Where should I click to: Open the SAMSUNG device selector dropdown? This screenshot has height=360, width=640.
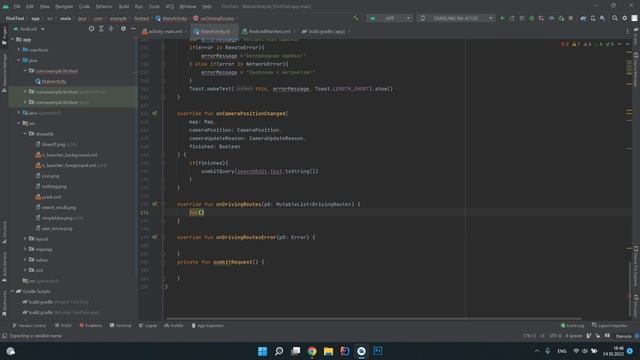pos(456,18)
